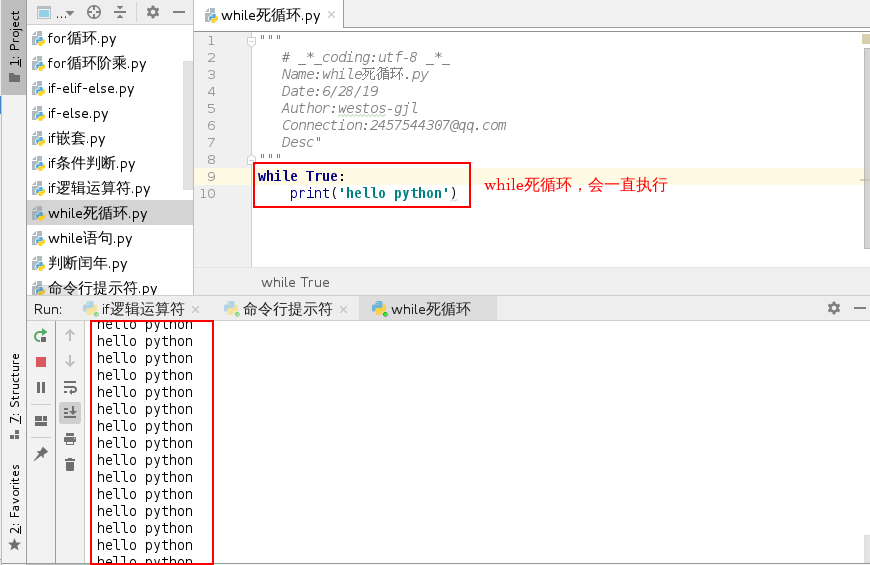Pause the program output
This screenshot has height=565, width=870.
pyautogui.click(x=41, y=387)
